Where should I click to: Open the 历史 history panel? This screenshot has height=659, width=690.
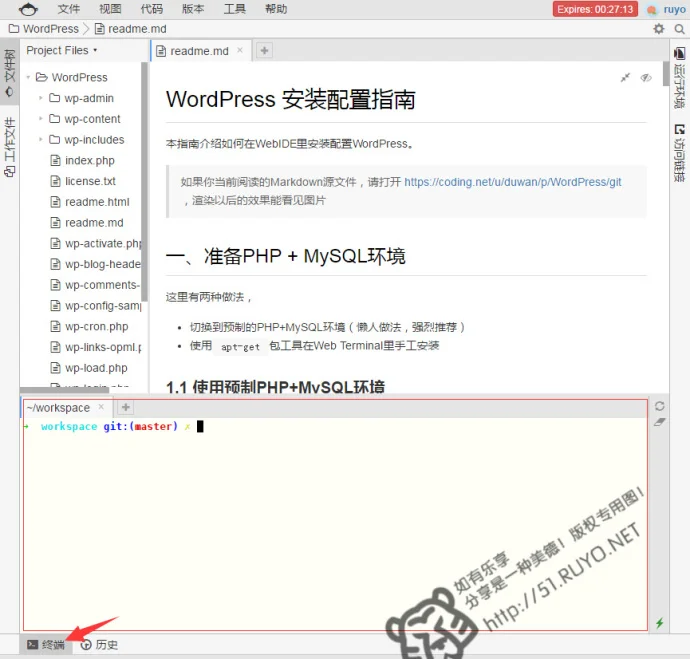click(99, 645)
